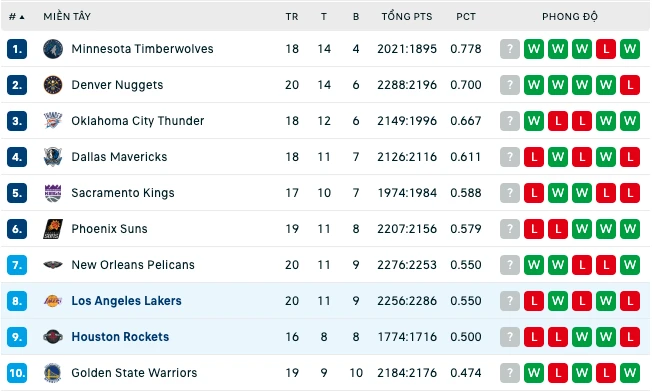The width and height of the screenshot is (652, 392).
Task: Click the red L badge in the Timberwolves row
Action: coord(606,49)
